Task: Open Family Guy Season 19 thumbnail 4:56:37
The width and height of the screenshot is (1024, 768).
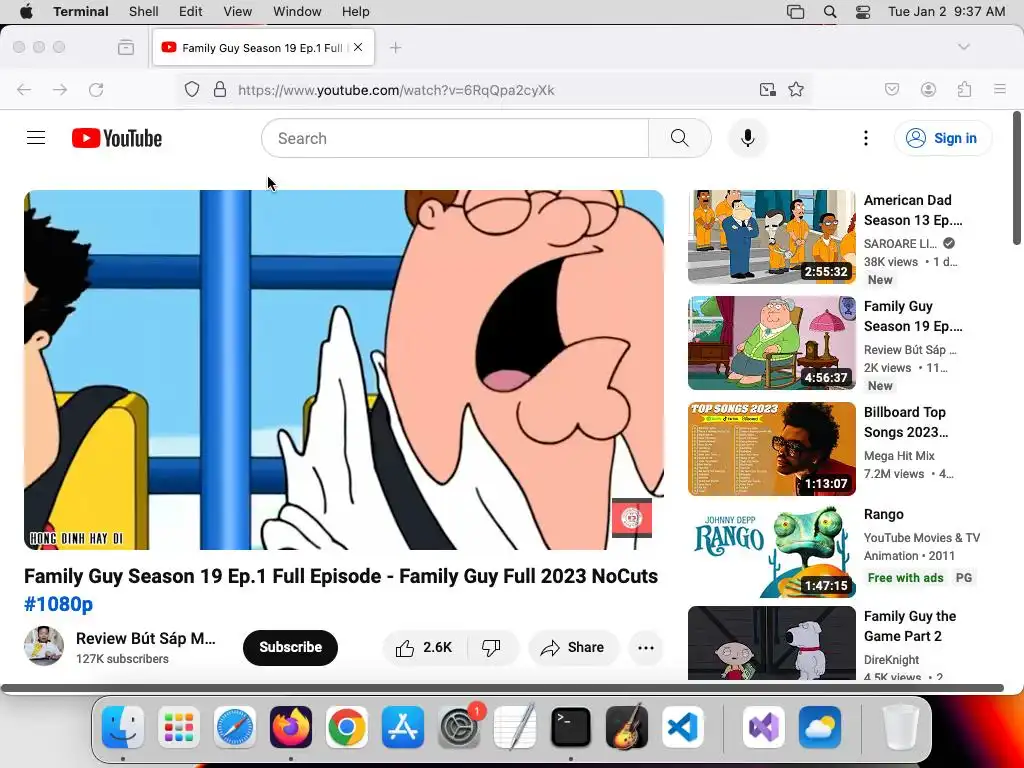Action: 772,343
